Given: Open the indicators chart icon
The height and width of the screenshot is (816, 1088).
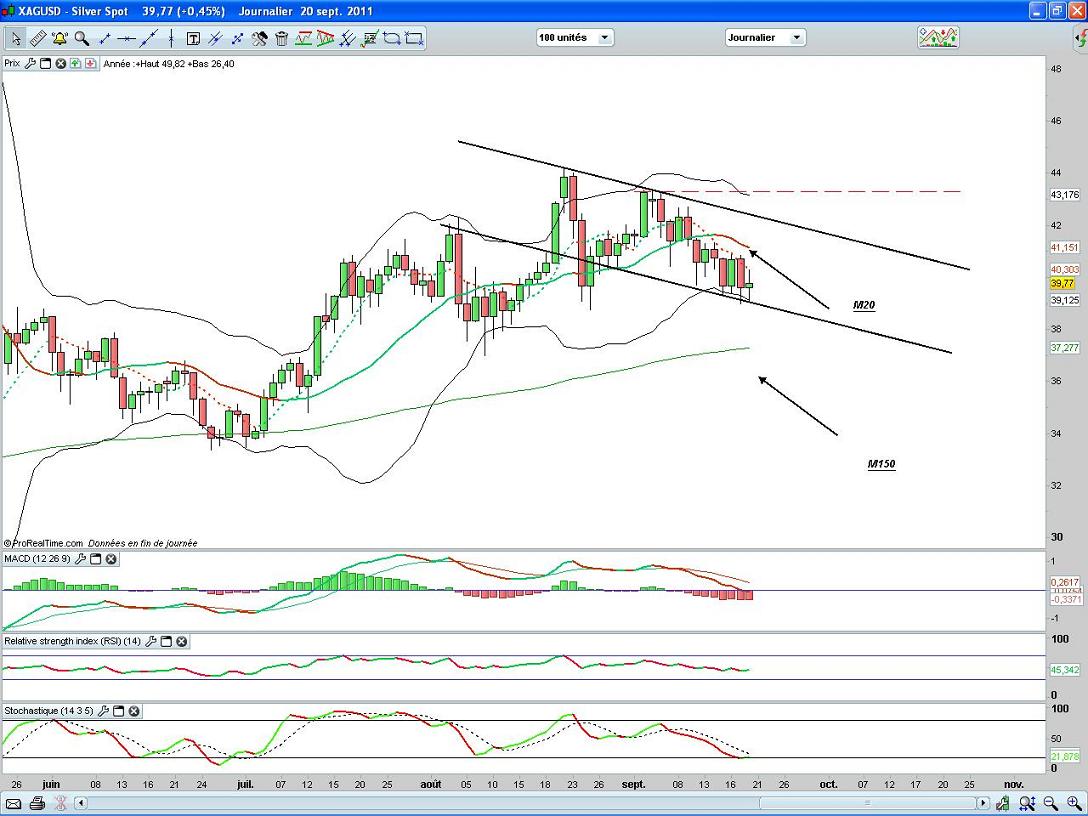Looking at the screenshot, I should tap(938, 38).
